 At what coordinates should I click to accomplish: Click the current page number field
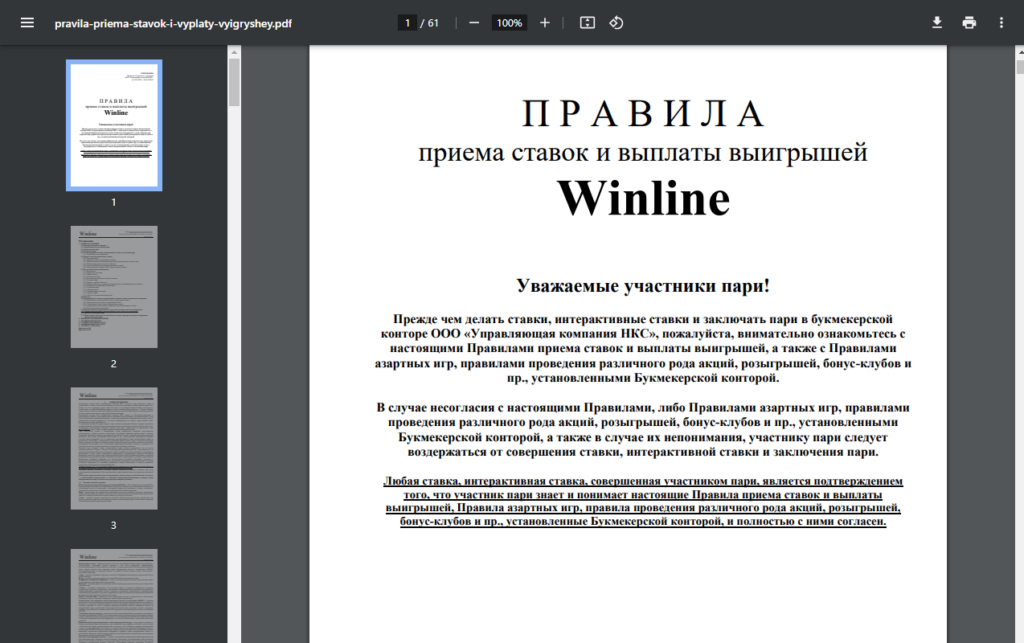coord(407,23)
